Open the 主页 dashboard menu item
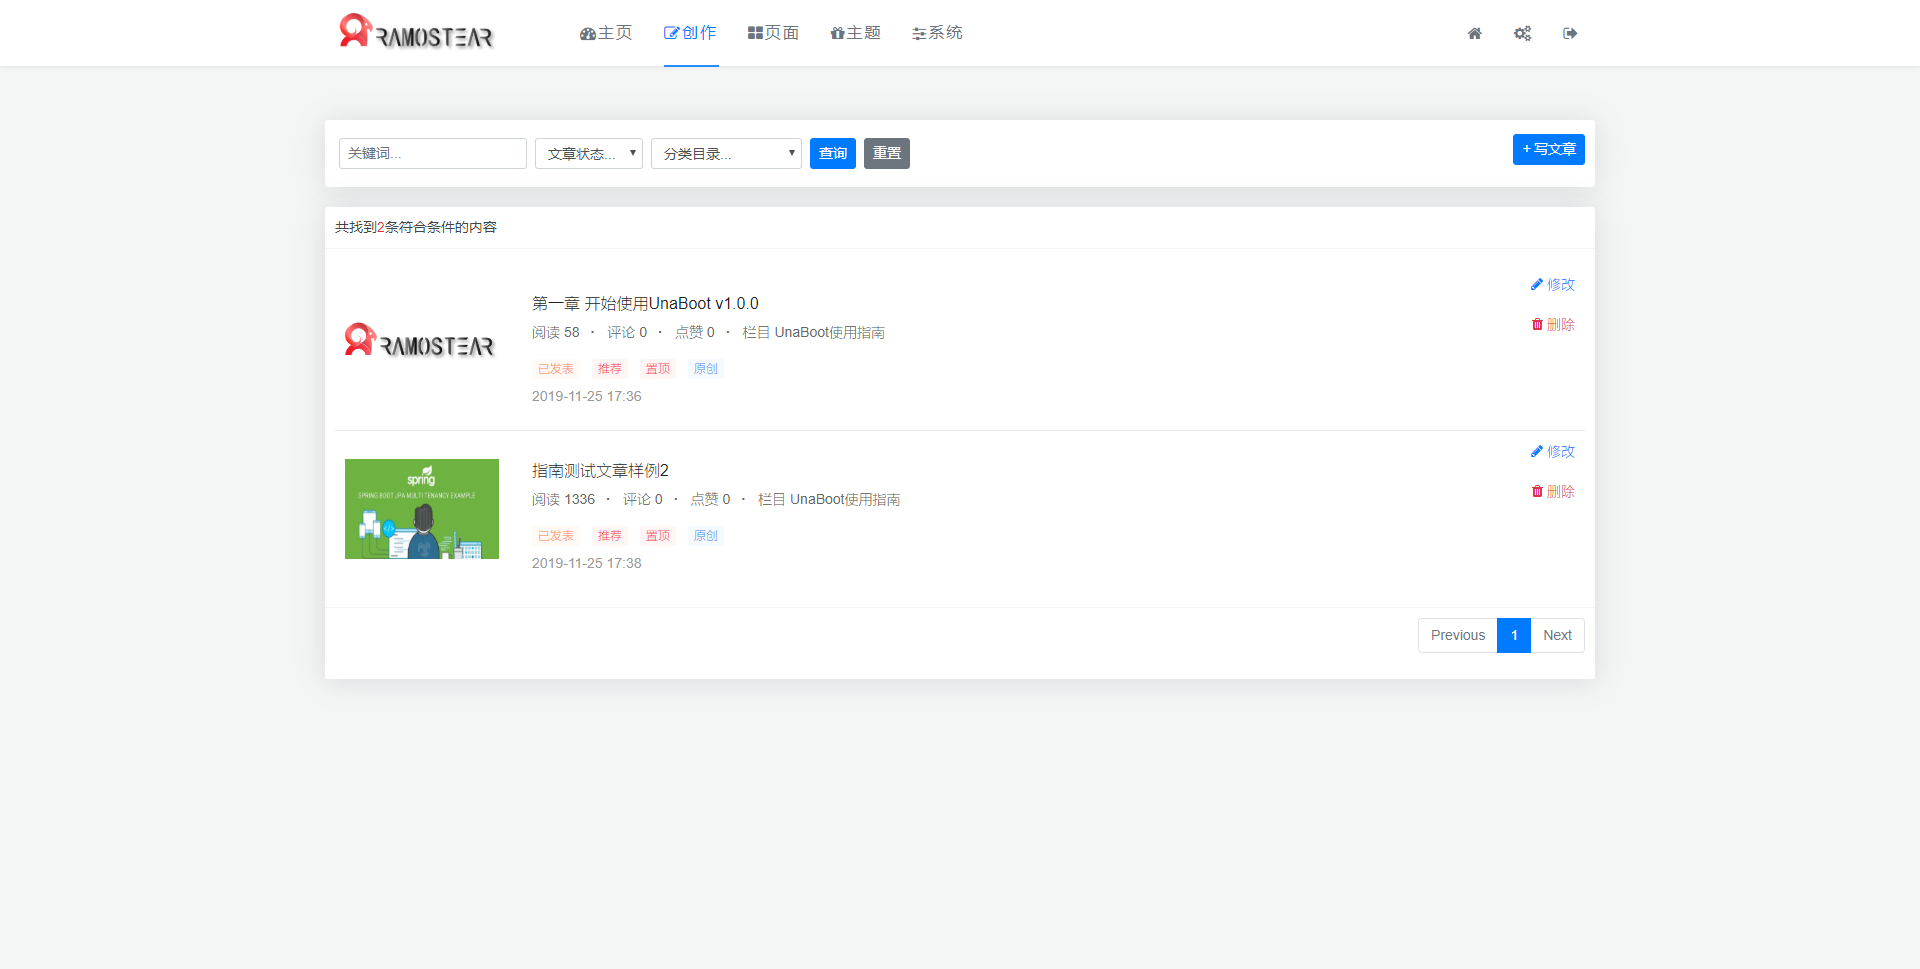 point(606,33)
